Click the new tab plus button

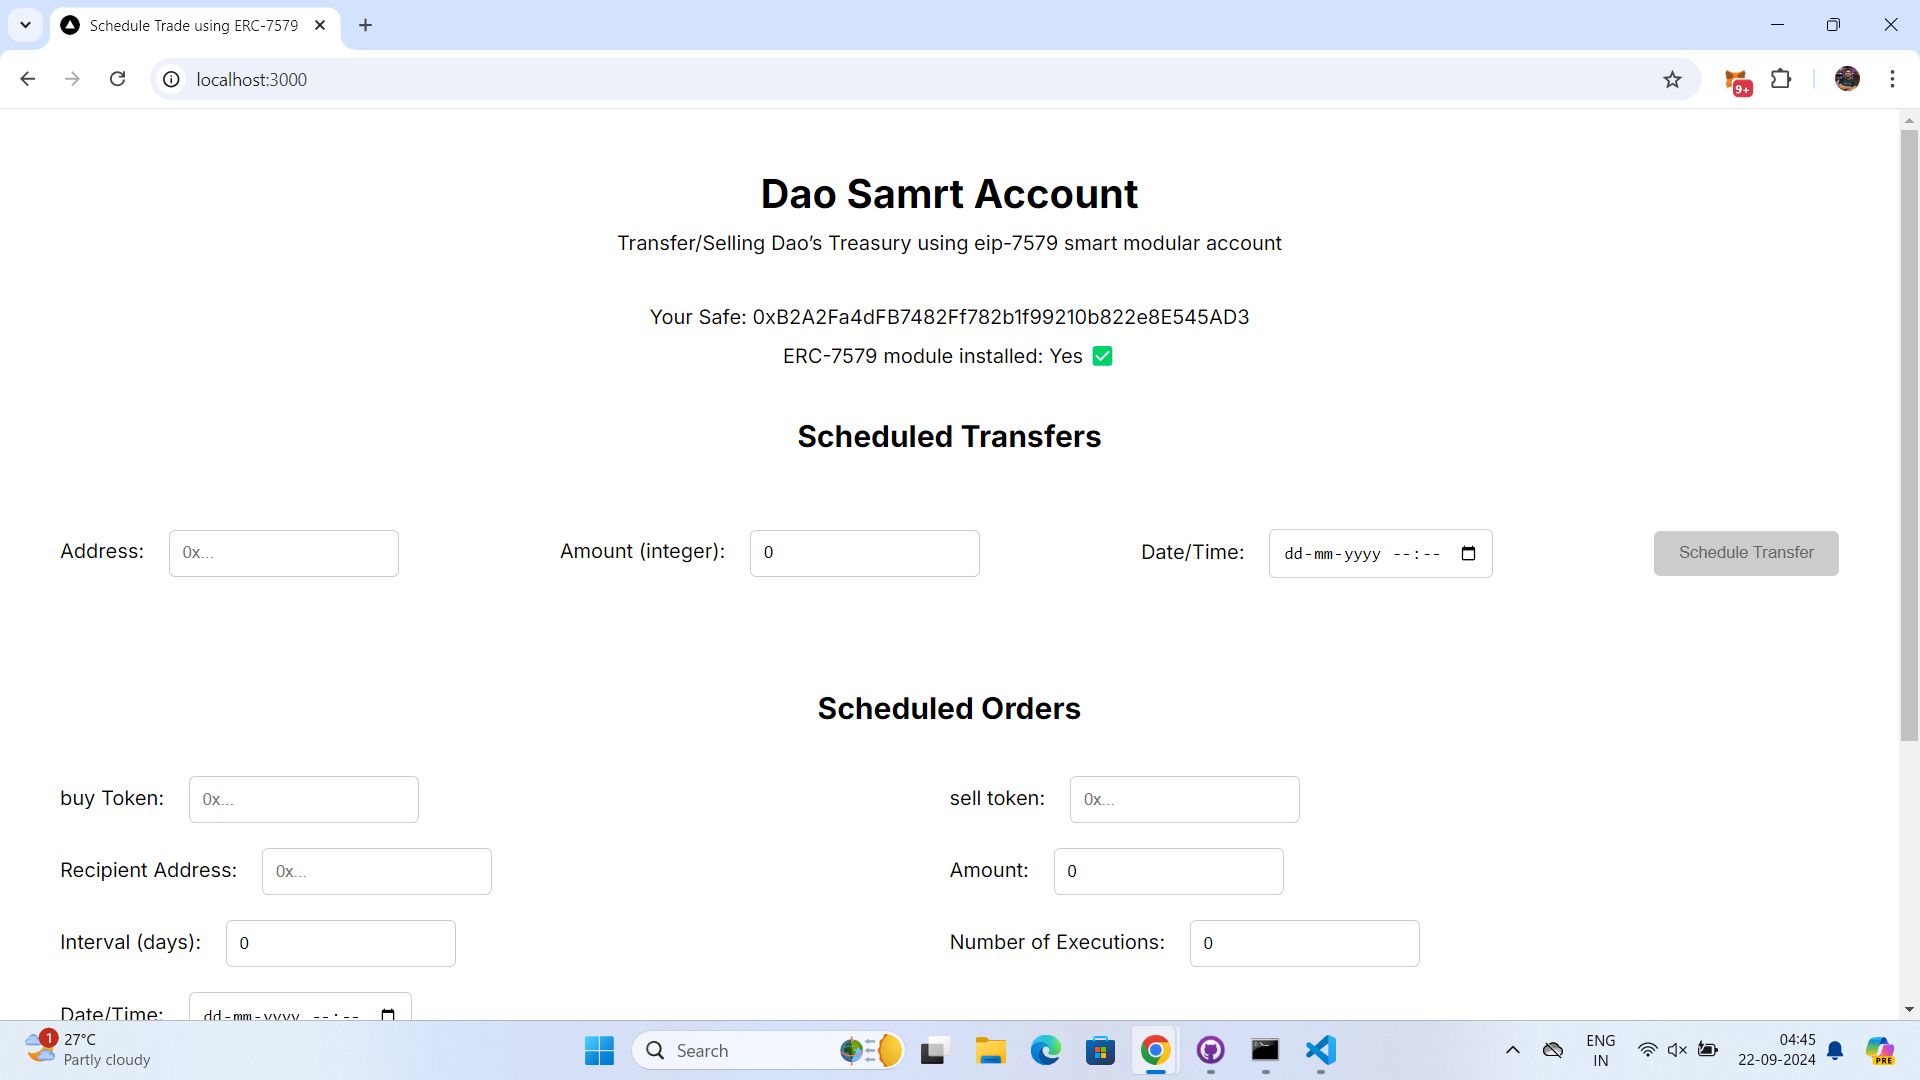pos(367,25)
